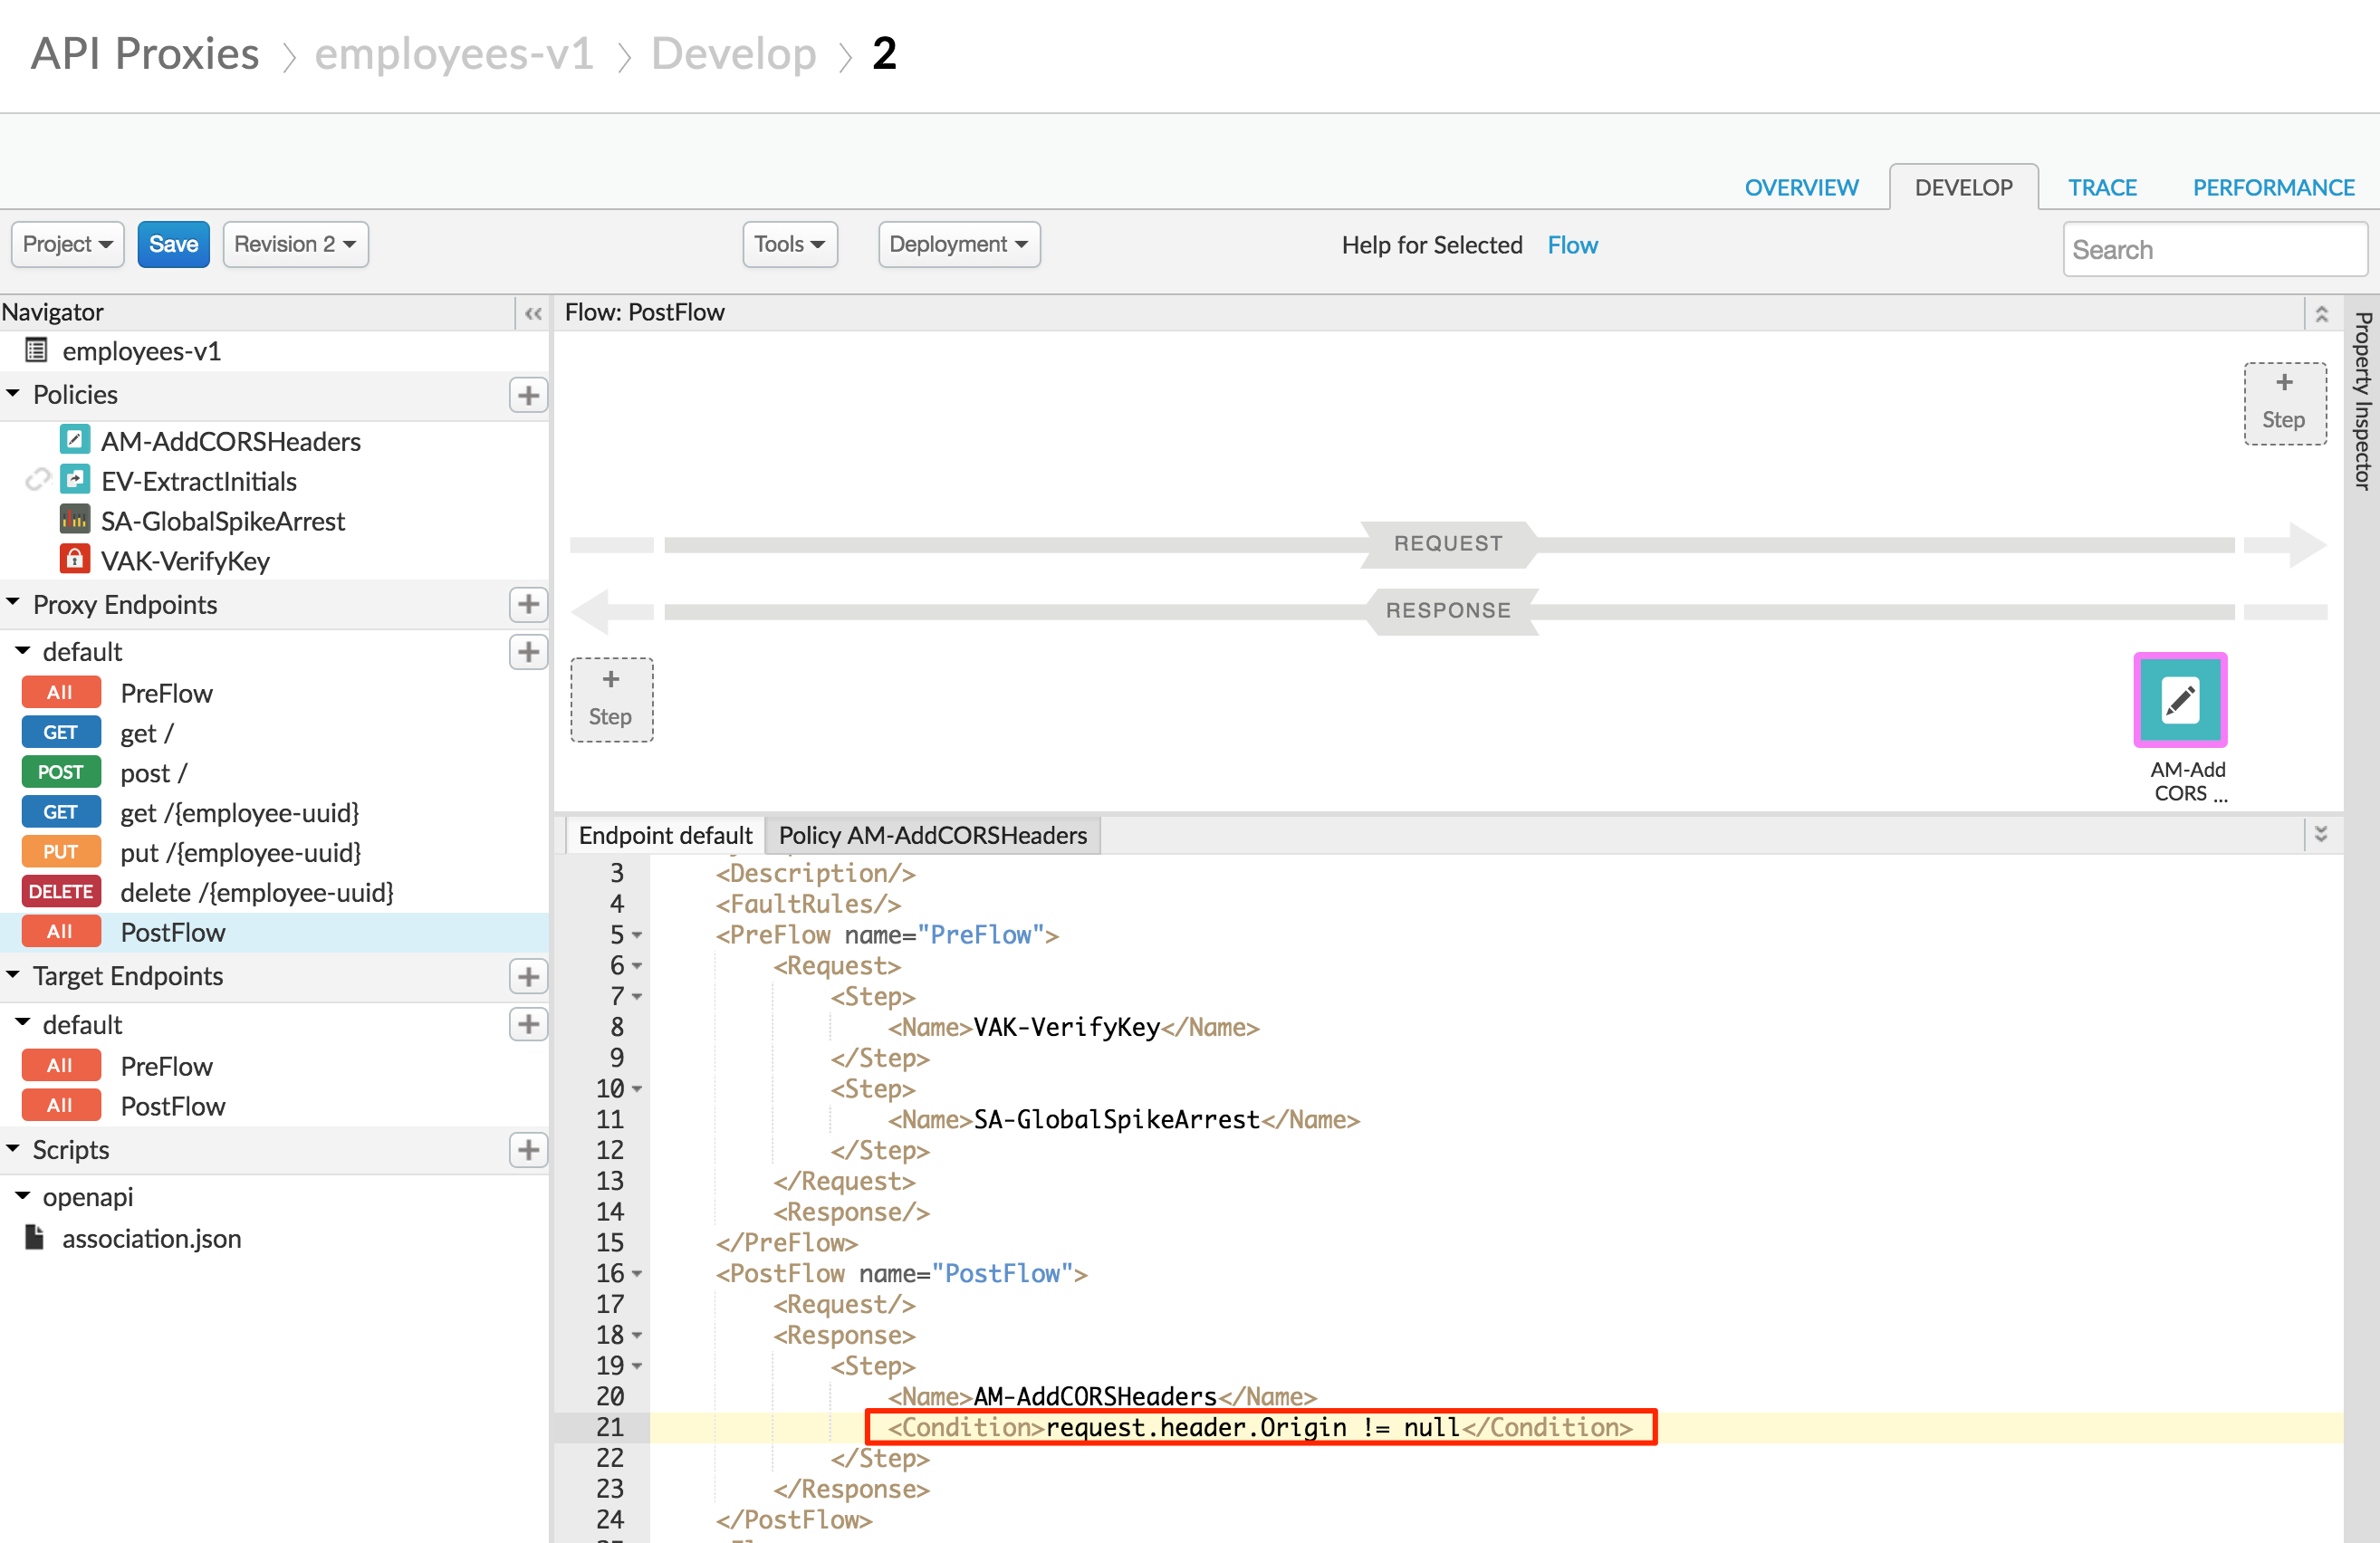
Task: Select the AM-AddCORSHeaders policy icon in the Navigator
Action: (74, 440)
